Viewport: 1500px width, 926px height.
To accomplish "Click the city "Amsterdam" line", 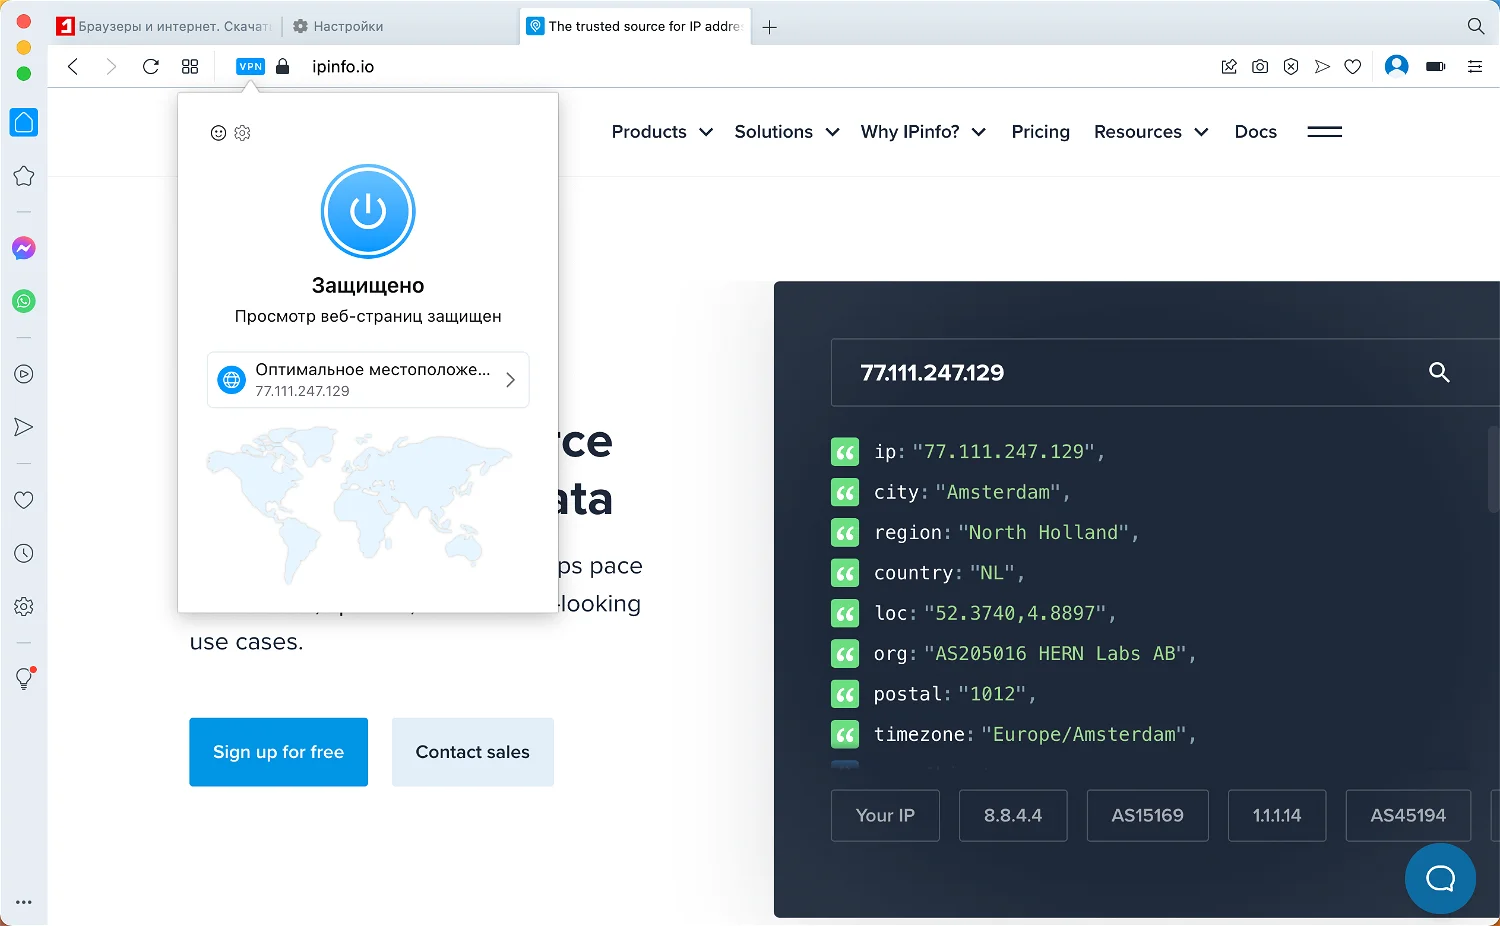I will pos(972,492).
